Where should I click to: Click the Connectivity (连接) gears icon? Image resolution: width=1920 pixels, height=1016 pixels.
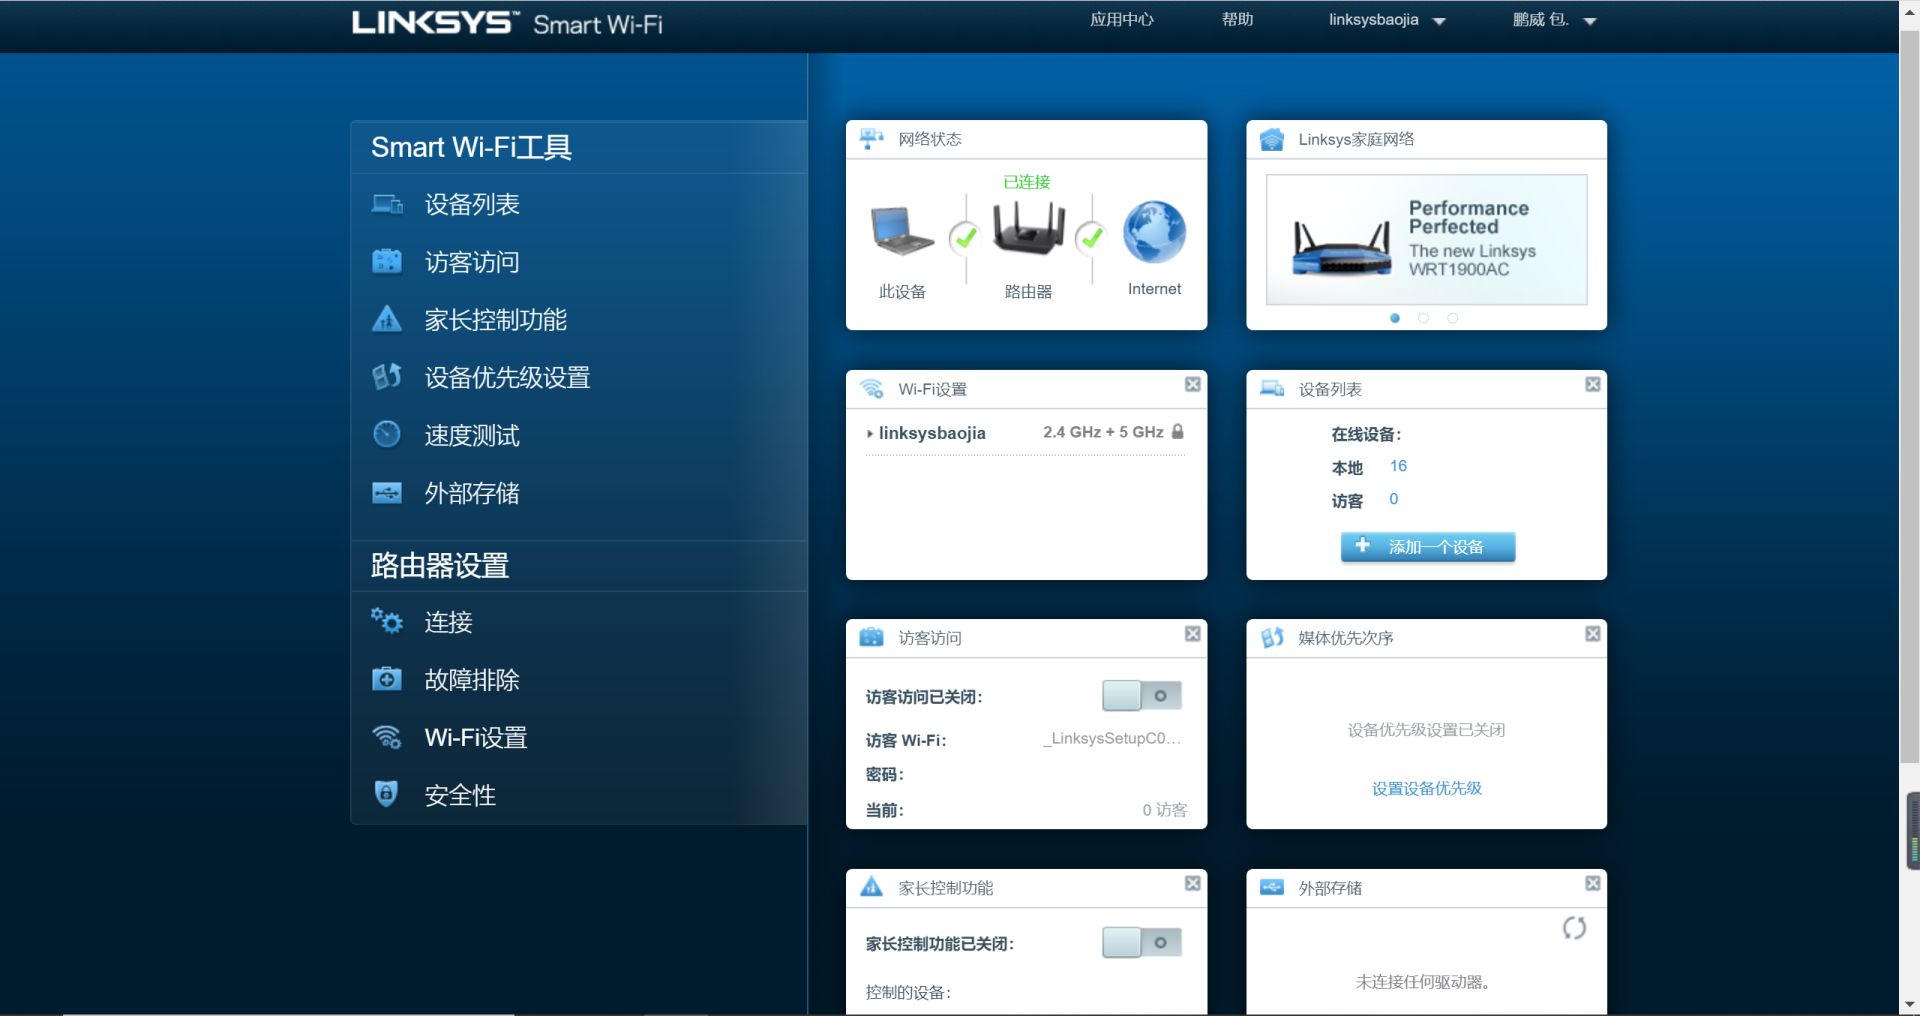pos(387,621)
